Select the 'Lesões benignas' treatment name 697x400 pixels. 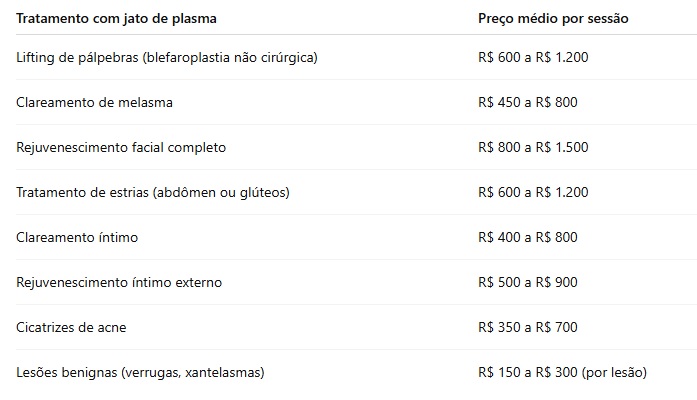(66, 372)
